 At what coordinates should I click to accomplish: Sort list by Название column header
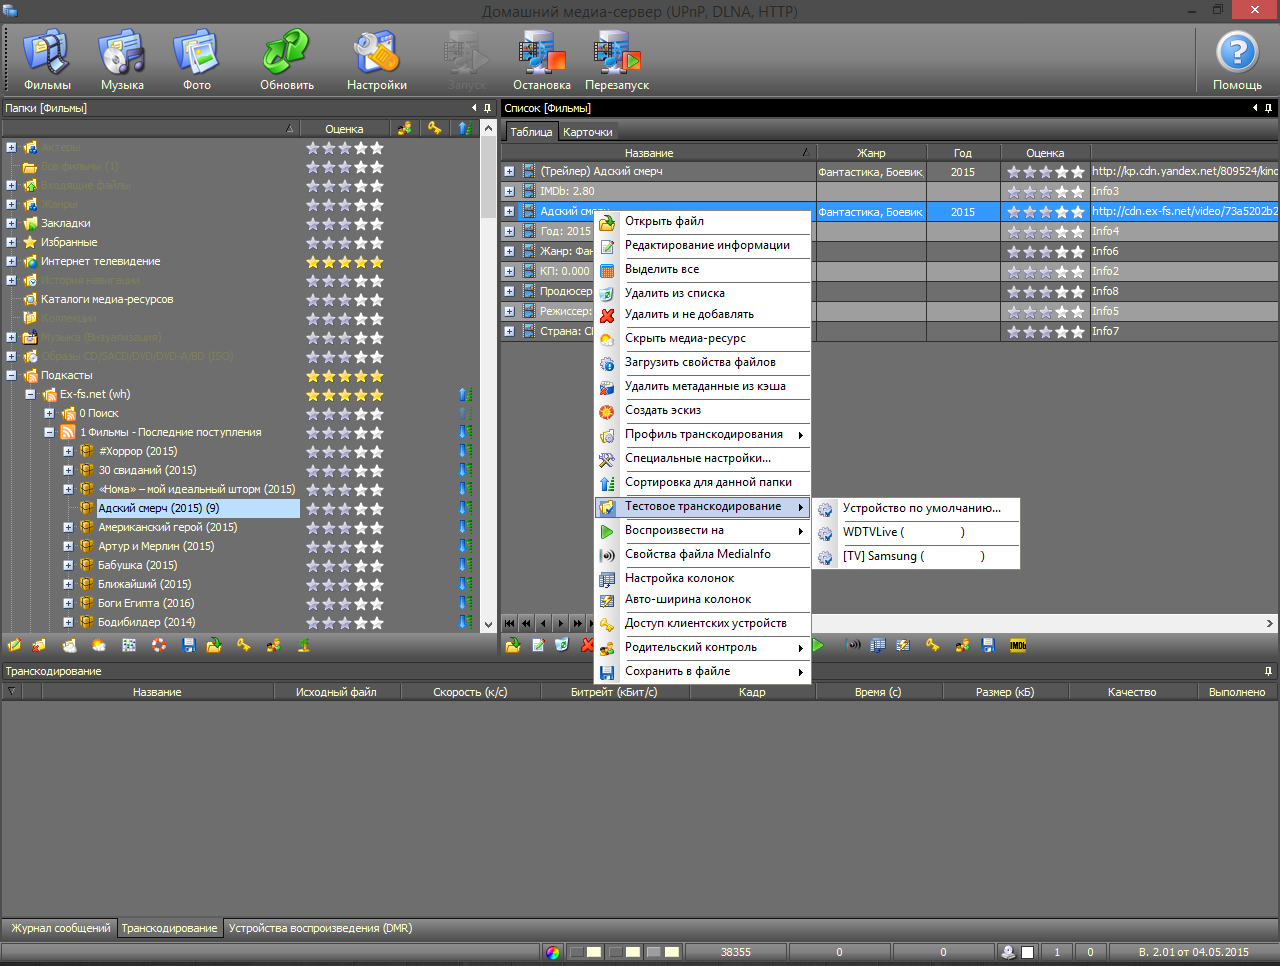pos(648,153)
